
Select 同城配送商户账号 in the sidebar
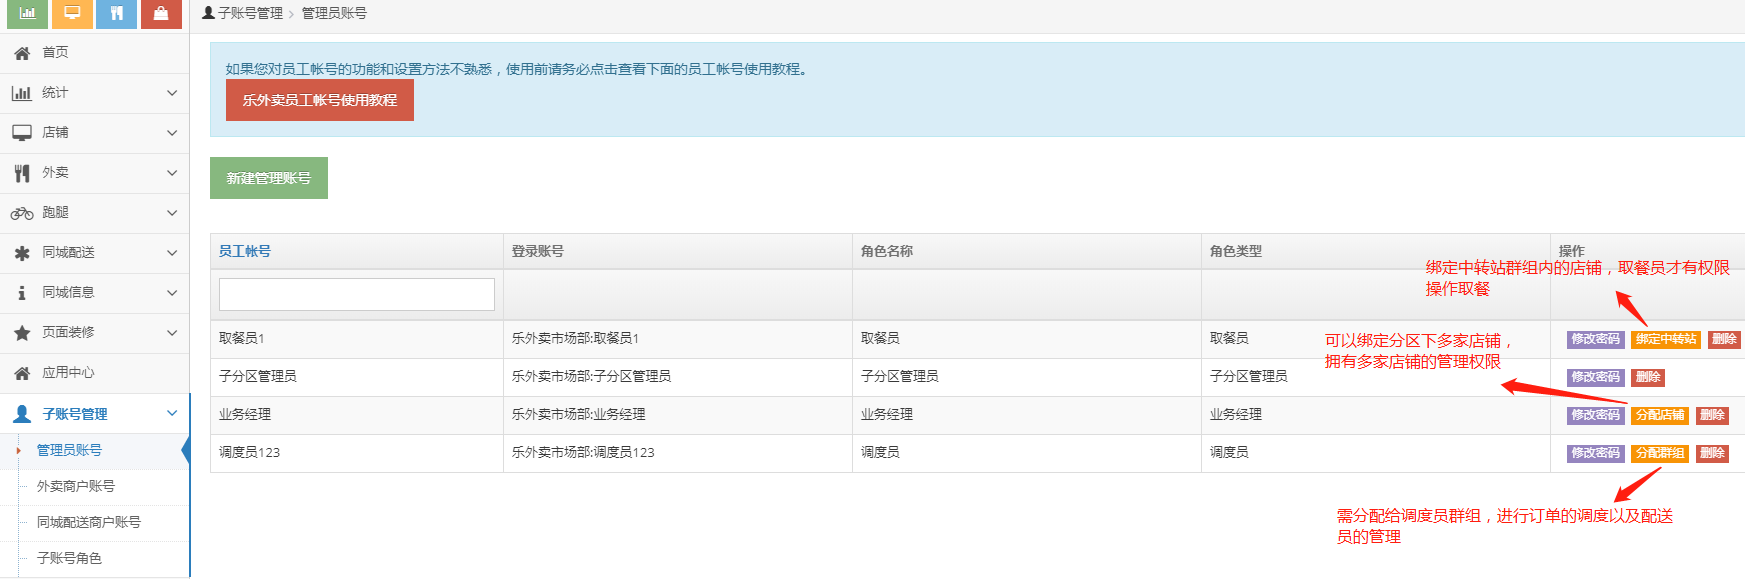[x=89, y=522]
